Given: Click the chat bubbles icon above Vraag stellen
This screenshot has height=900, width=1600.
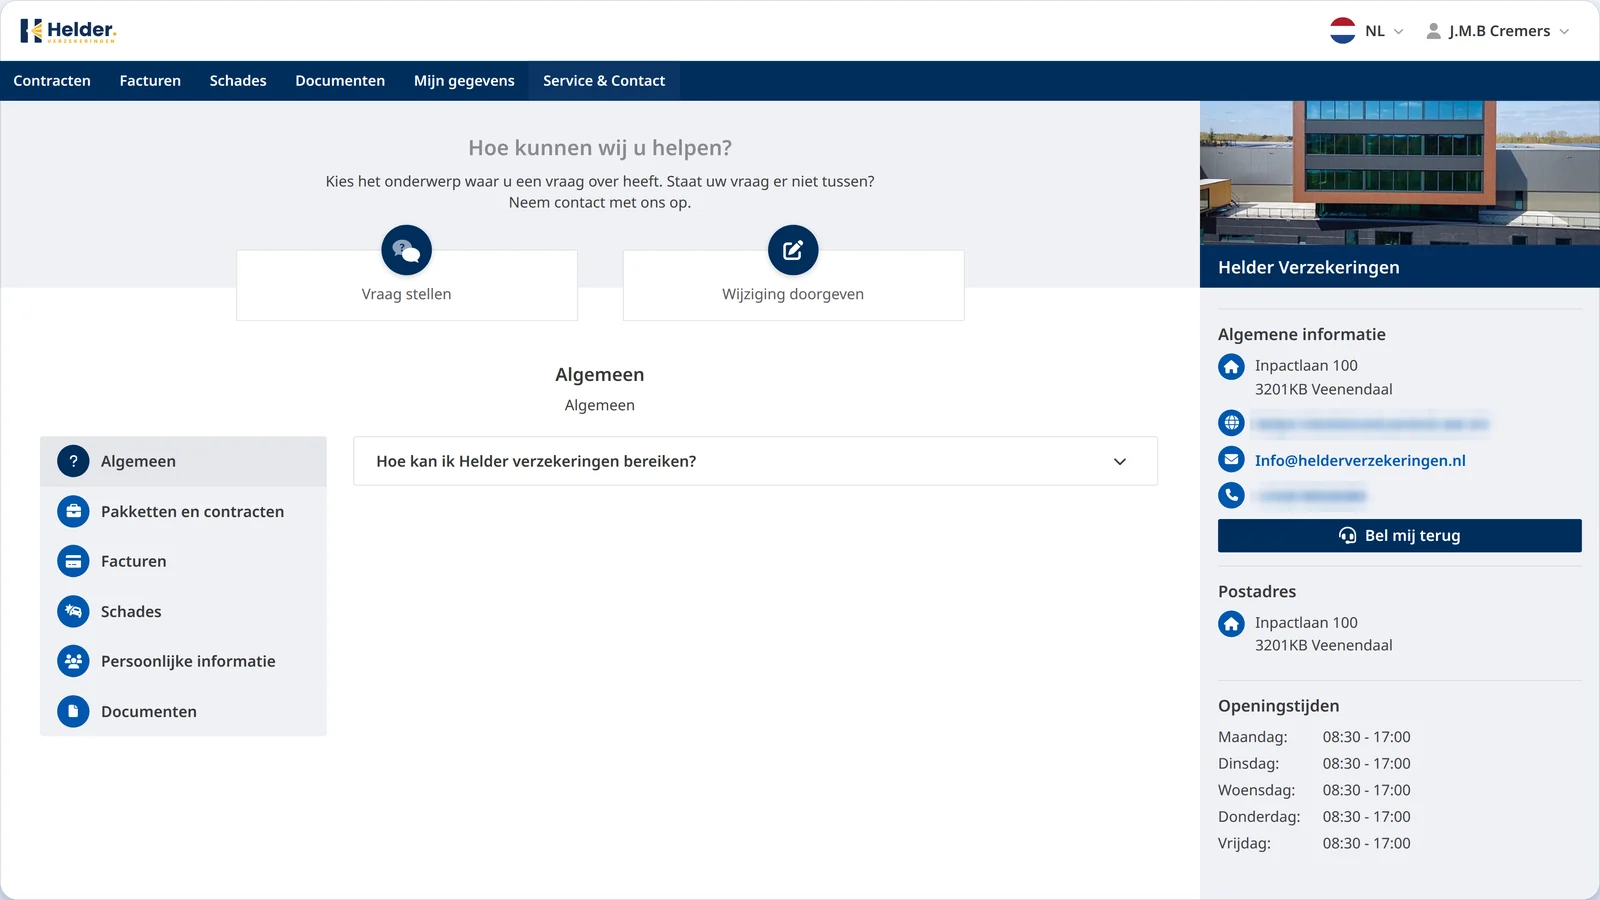Looking at the screenshot, I should coord(406,250).
